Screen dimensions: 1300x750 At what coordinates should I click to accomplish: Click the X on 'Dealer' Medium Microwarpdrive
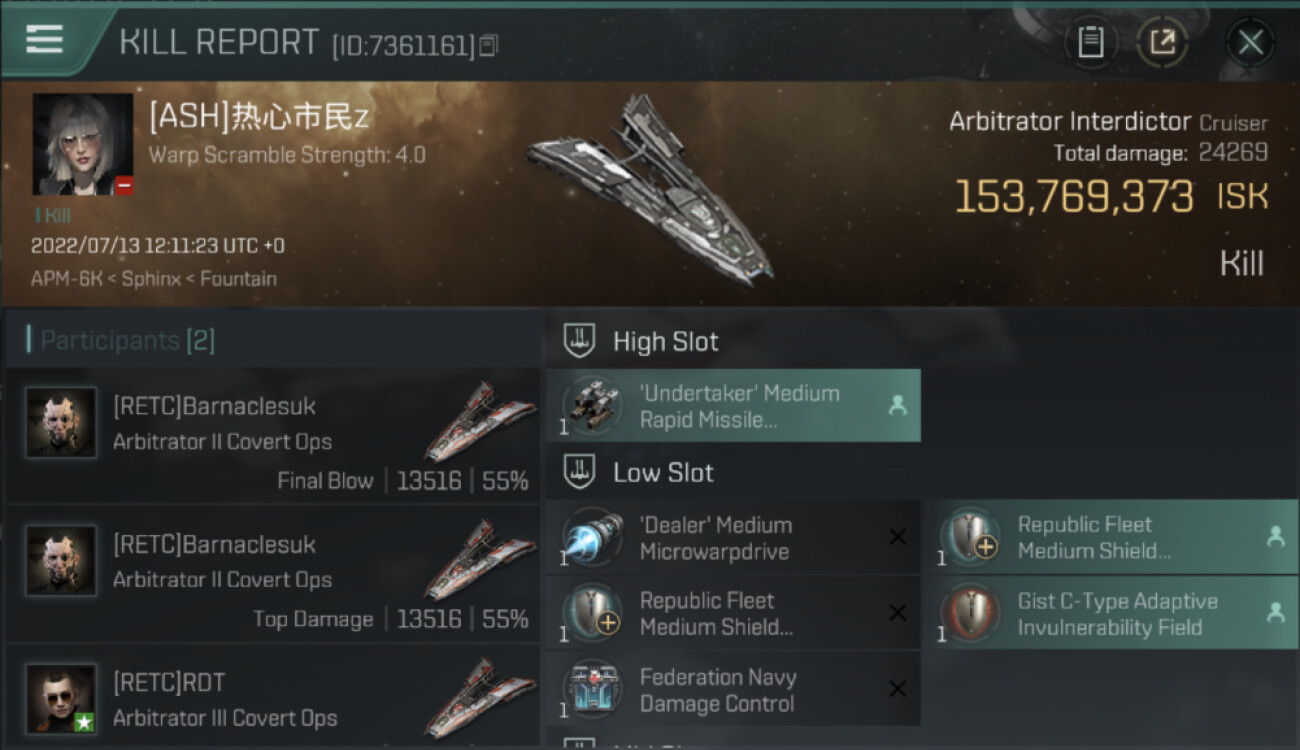coord(897,538)
